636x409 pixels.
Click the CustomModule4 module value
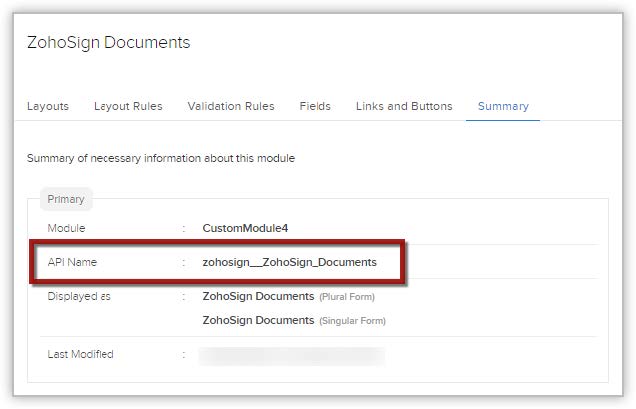pos(245,228)
